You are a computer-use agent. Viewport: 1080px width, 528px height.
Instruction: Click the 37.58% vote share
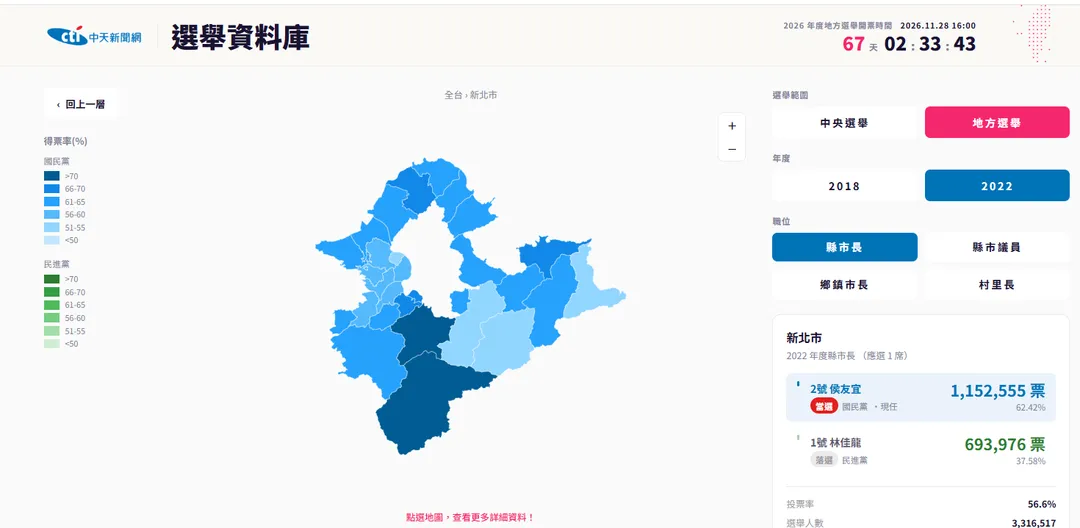click(1030, 461)
